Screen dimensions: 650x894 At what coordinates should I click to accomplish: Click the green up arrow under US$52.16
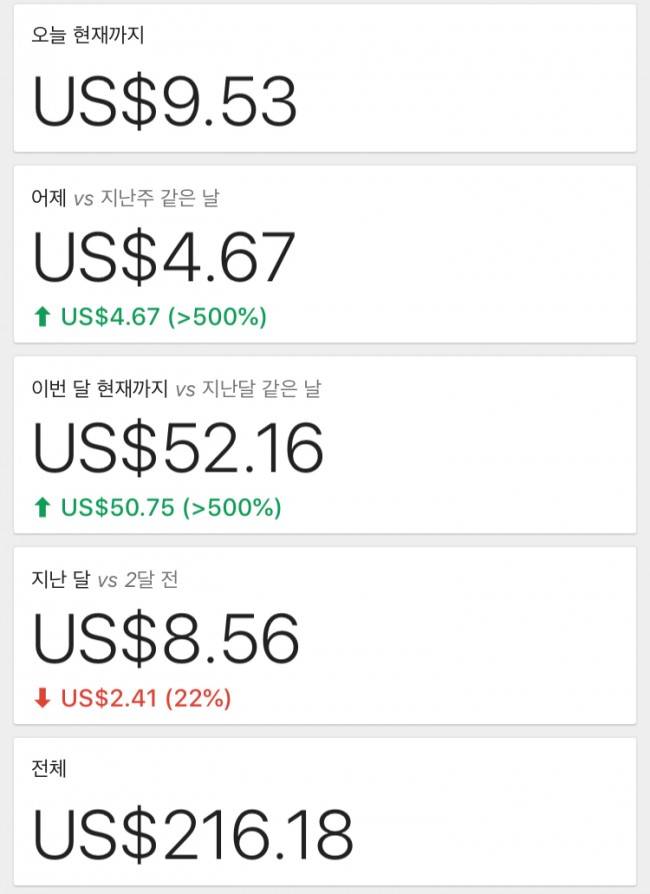42,508
